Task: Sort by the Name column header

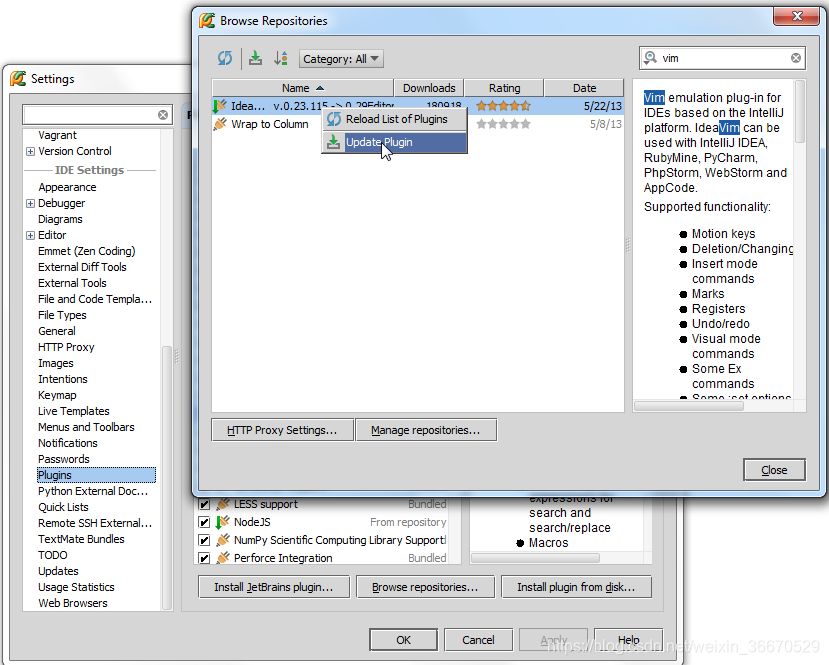Action: pos(303,88)
